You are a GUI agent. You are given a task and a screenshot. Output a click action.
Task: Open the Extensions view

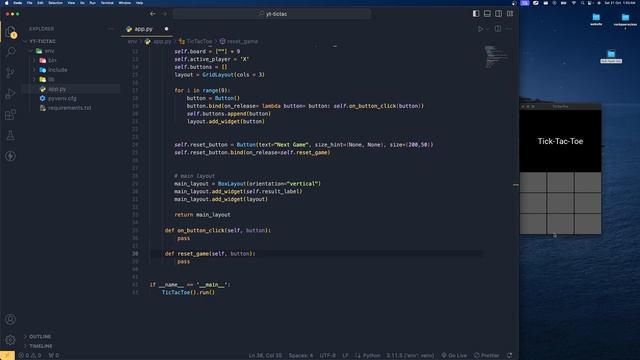click(x=11, y=114)
